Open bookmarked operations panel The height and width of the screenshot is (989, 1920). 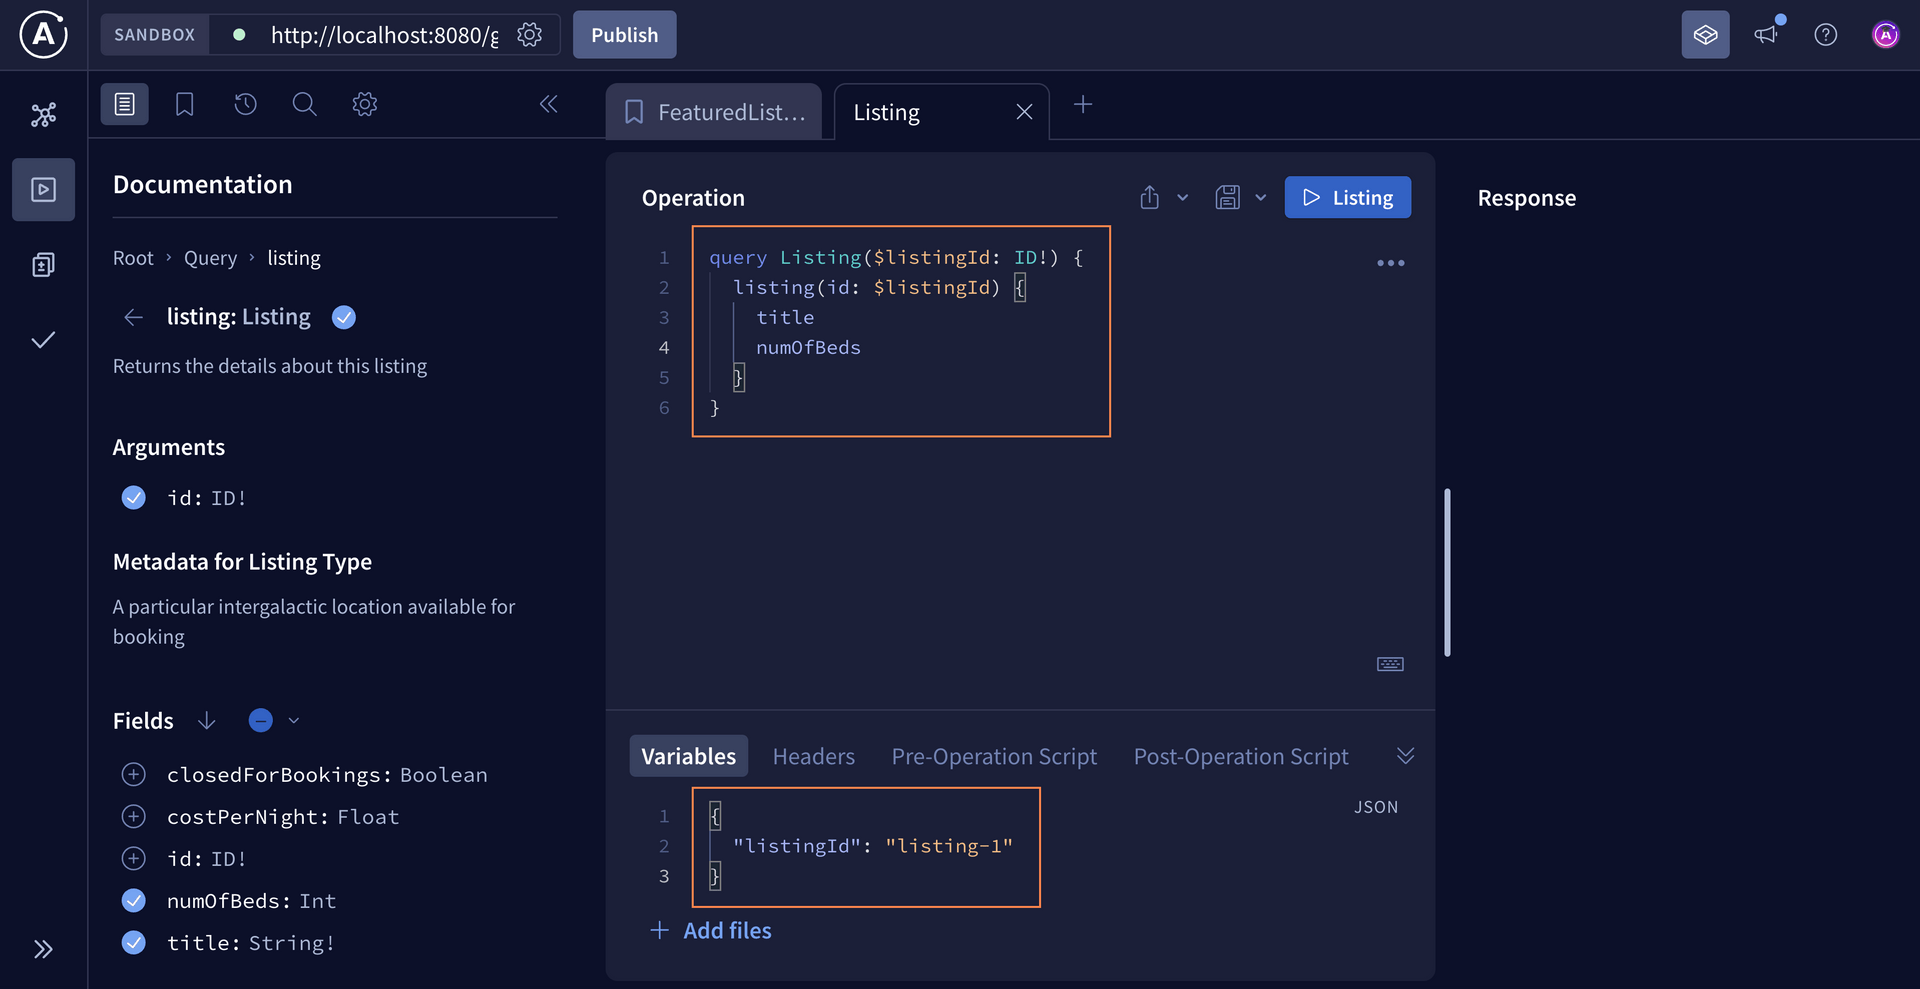click(x=184, y=104)
